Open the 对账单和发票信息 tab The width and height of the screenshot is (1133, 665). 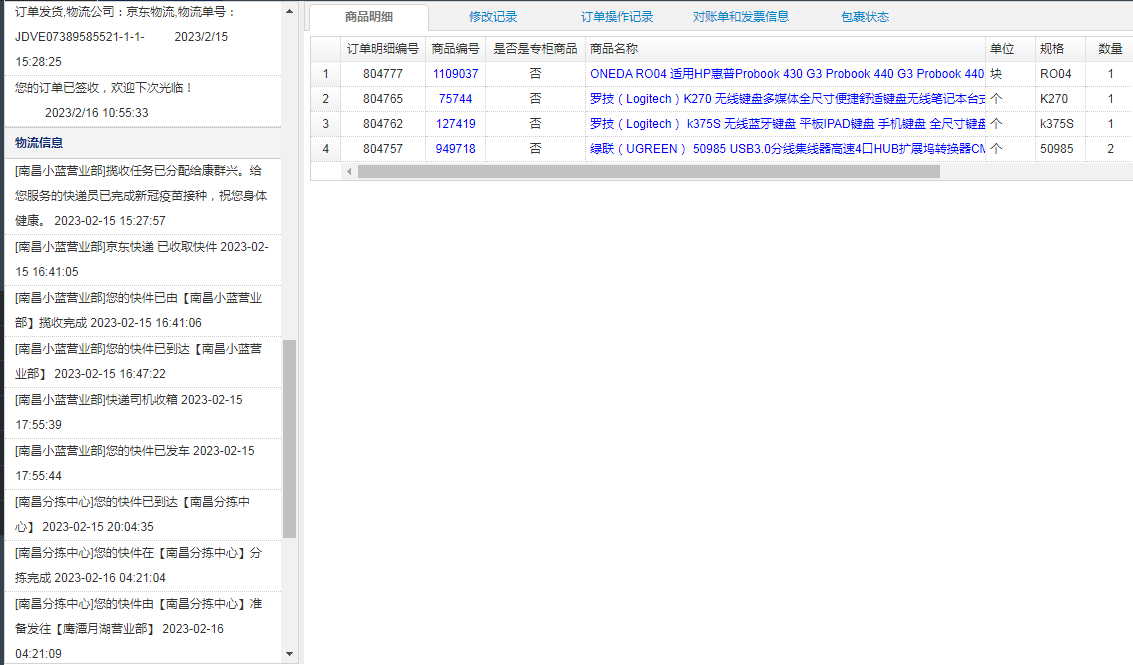741,17
